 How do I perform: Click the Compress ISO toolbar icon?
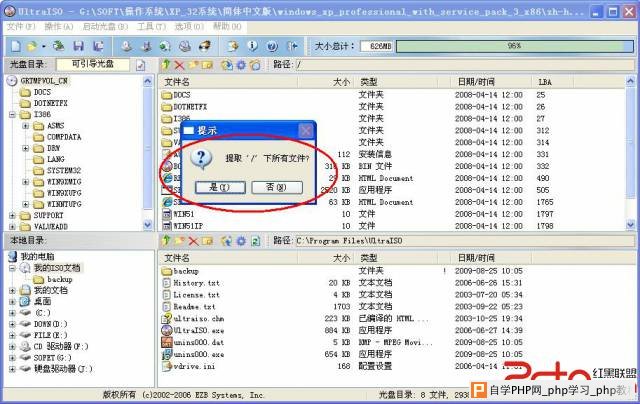(146, 46)
